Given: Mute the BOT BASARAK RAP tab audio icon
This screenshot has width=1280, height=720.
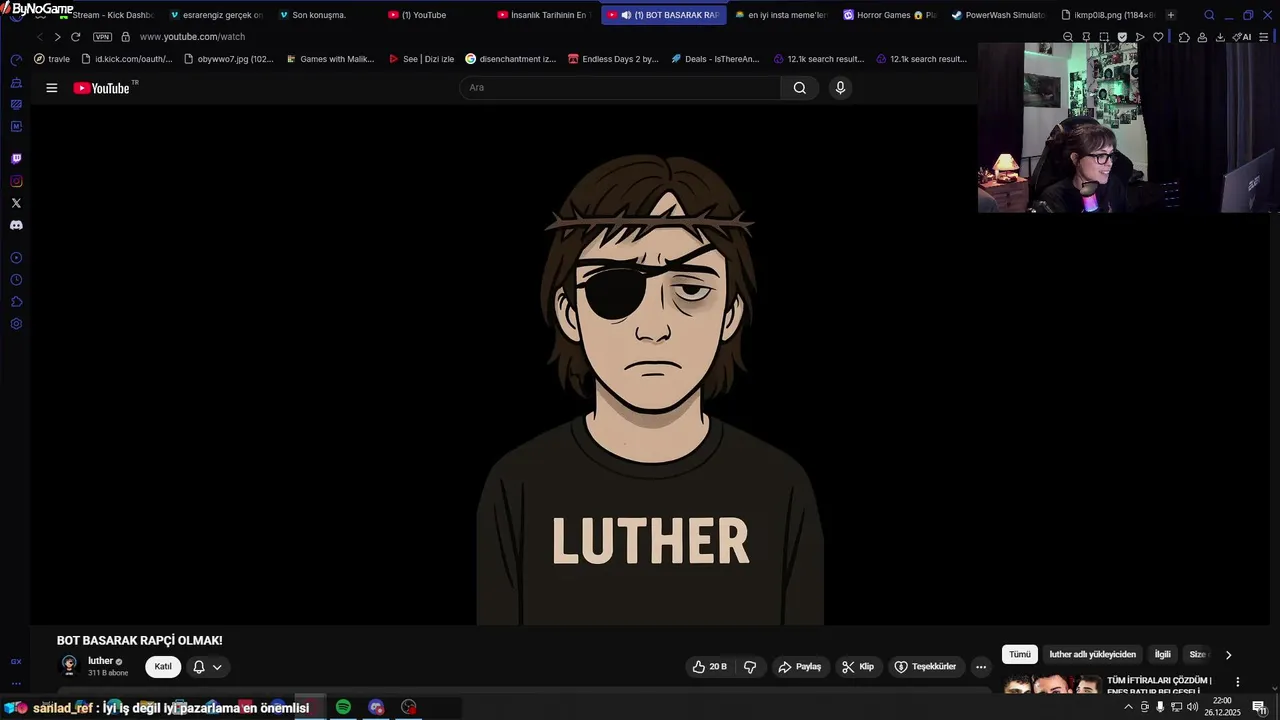Looking at the screenshot, I should click(x=626, y=15).
